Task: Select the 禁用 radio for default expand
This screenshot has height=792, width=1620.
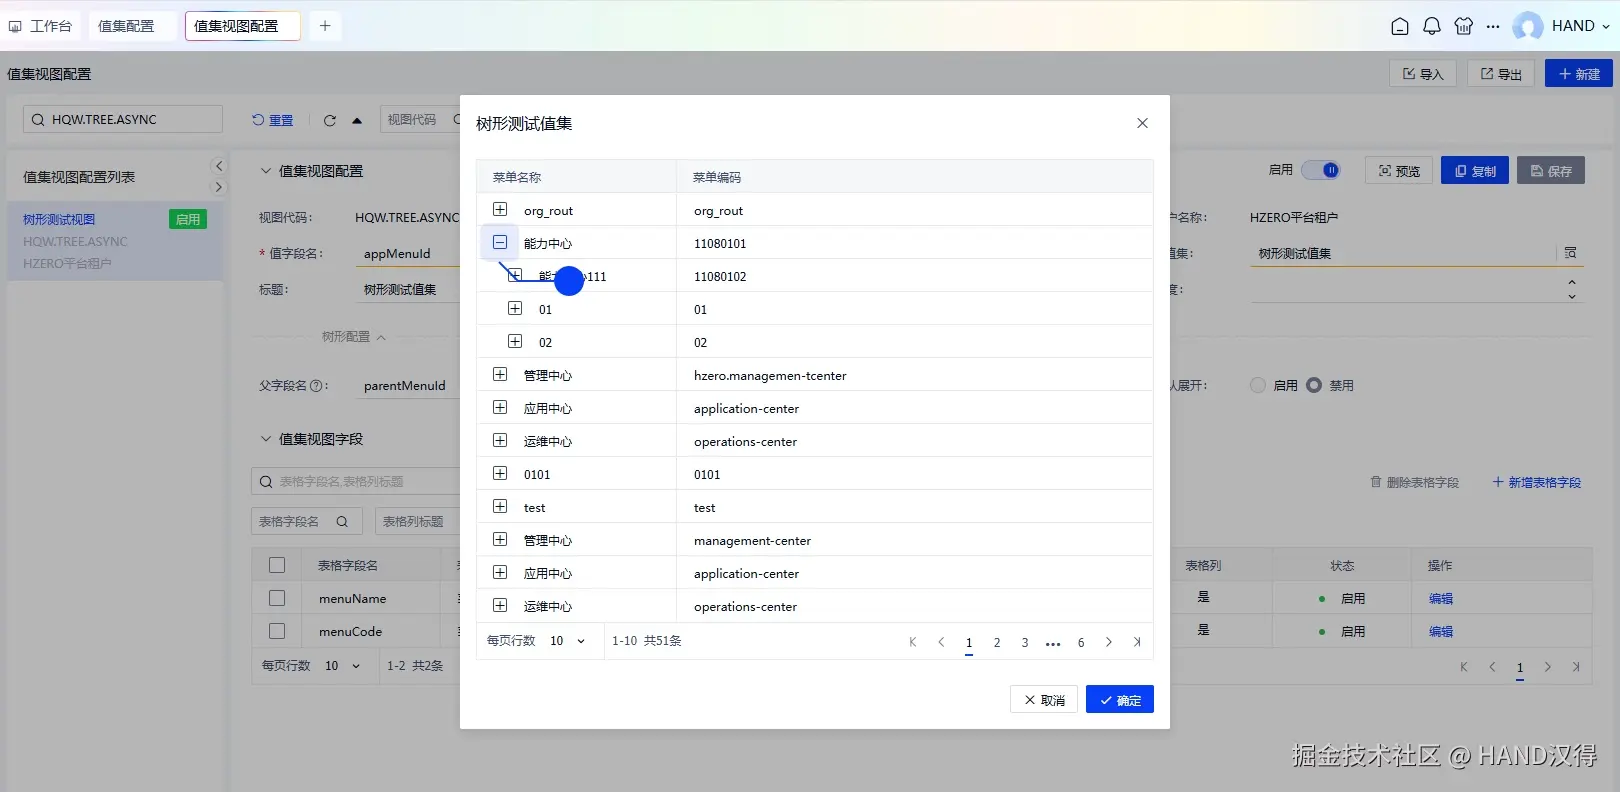Action: pos(1314,385)
